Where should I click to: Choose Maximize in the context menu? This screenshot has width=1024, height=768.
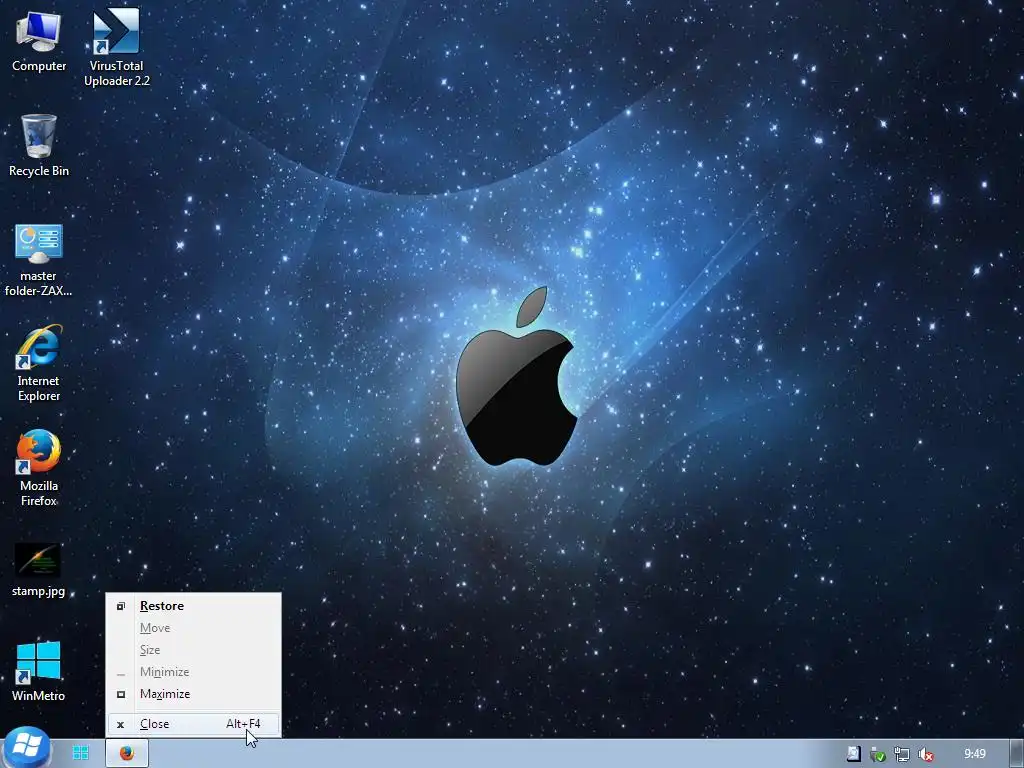point(193,694)
